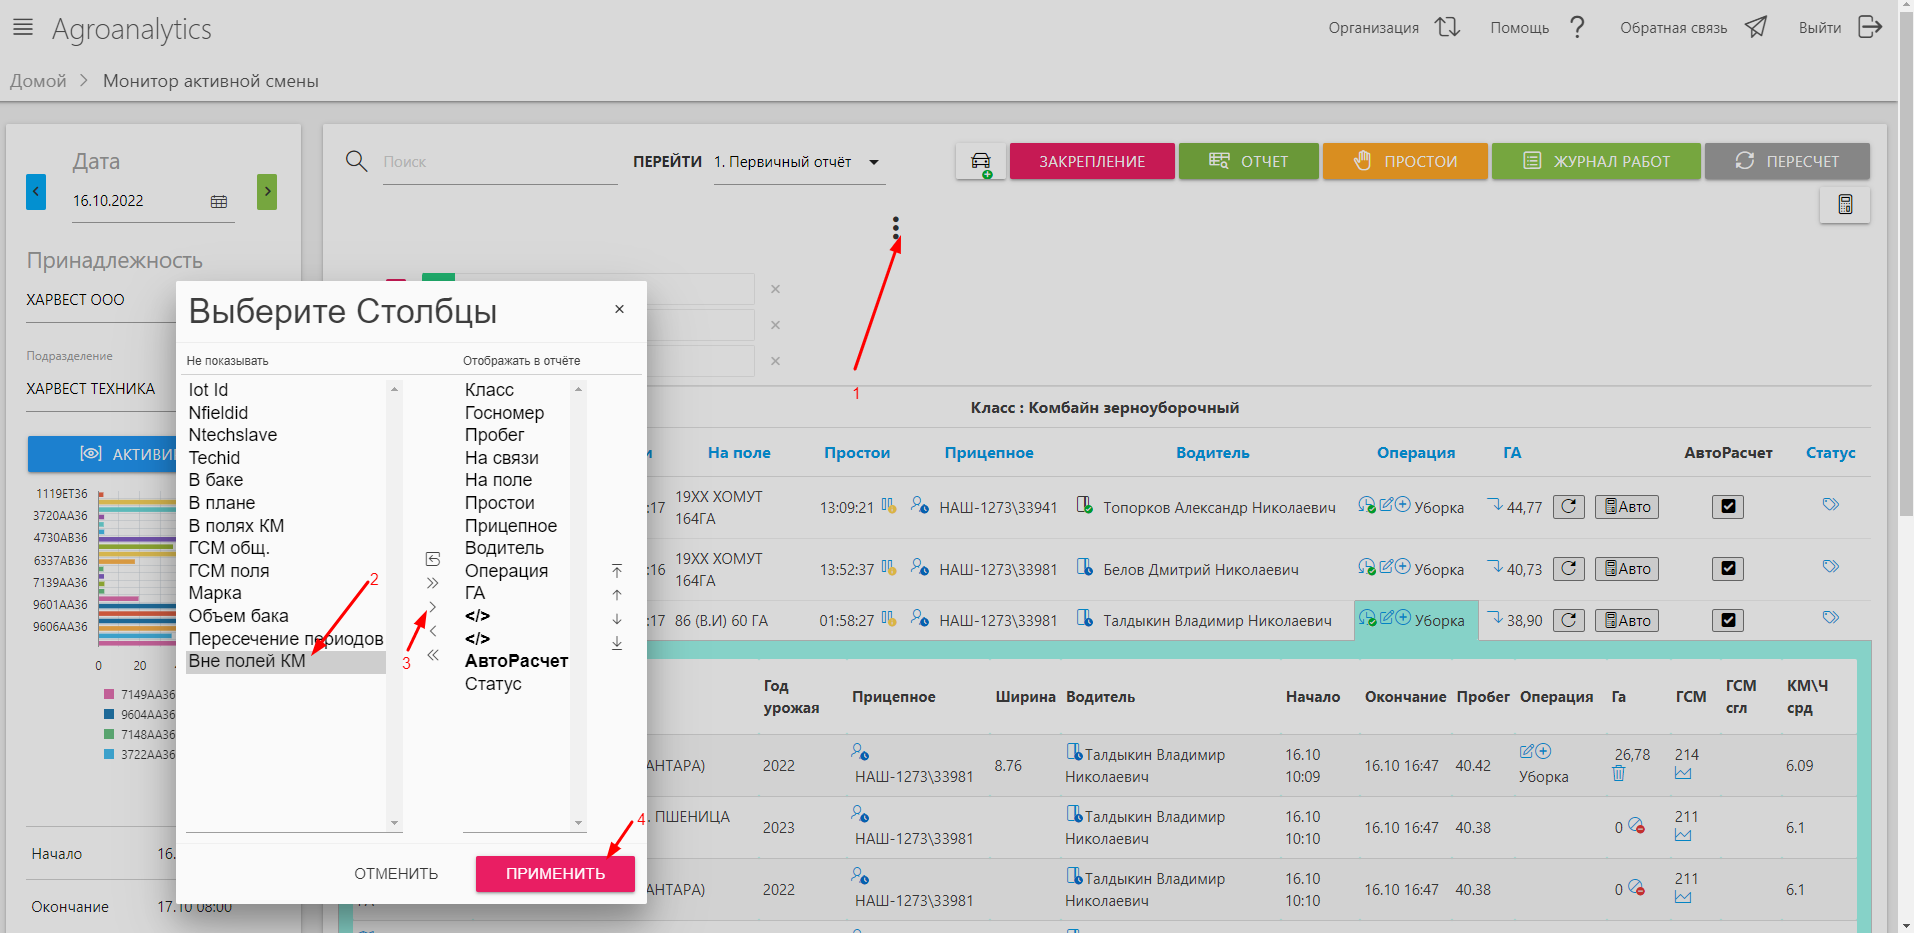
Task: Expand the Первичный отчёт report dropdown
Action: pyautogui.click(x=874, y=162)
